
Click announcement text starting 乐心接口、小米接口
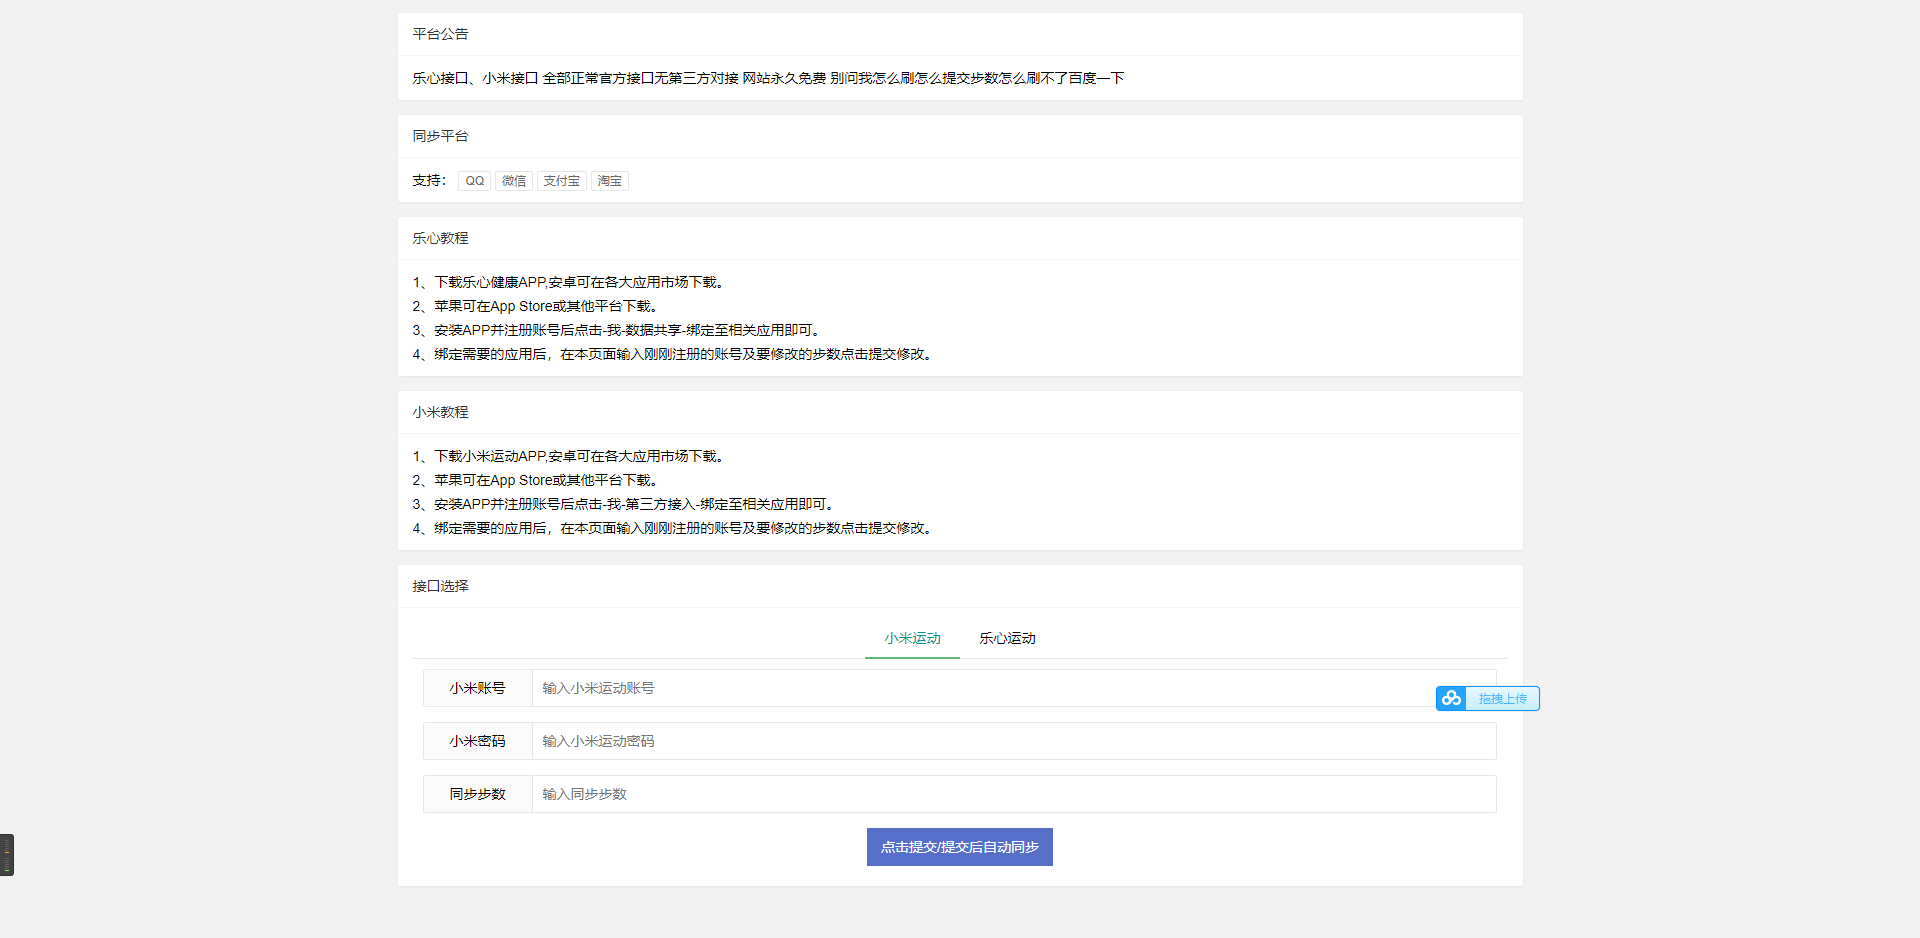pos(768,78)
